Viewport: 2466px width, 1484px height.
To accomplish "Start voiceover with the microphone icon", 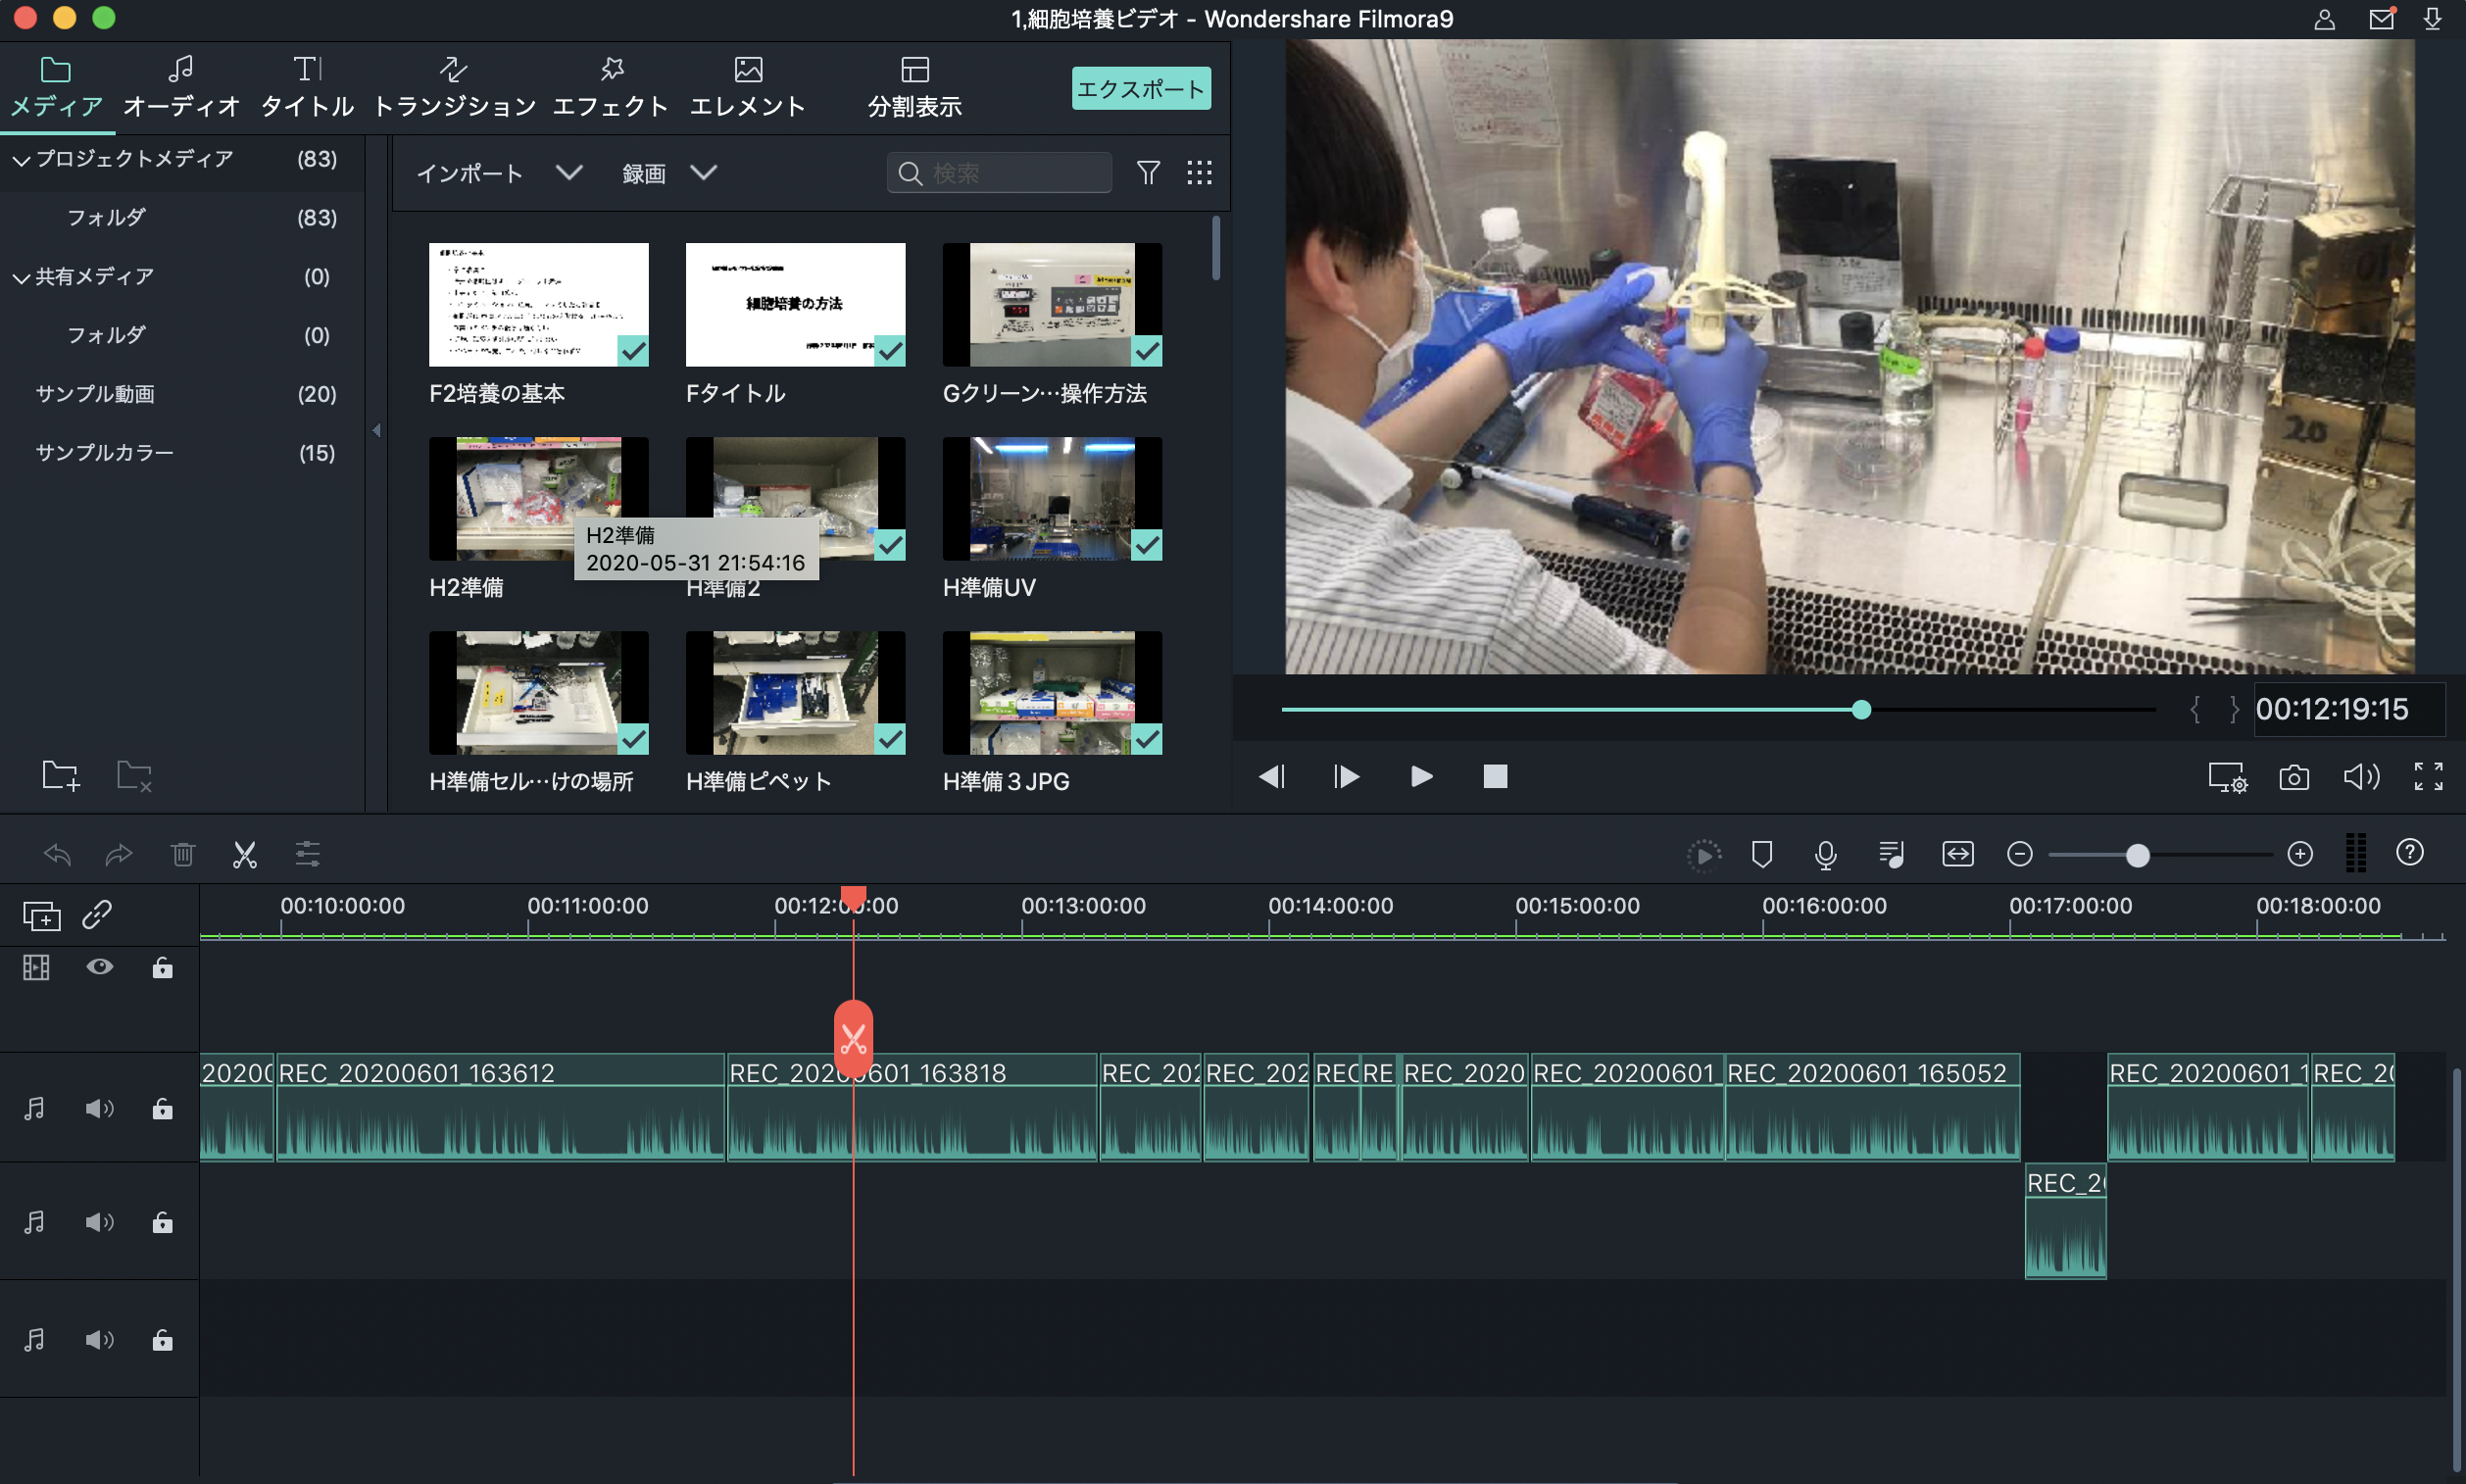I will pos(1826,854).
